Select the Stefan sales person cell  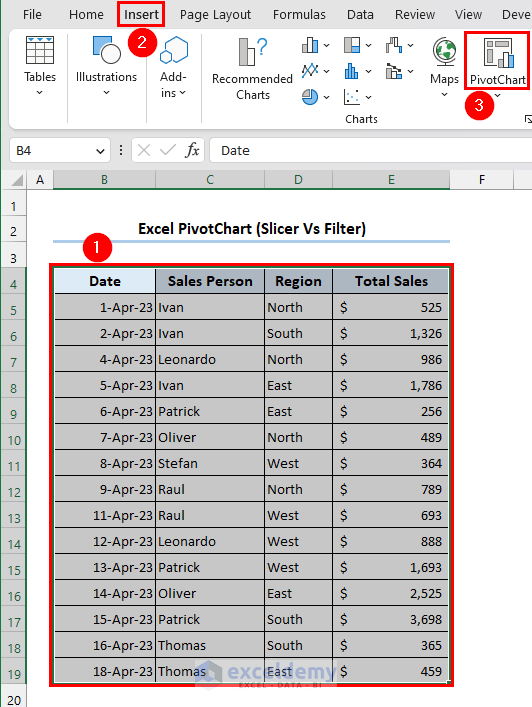tap(210, 464)
